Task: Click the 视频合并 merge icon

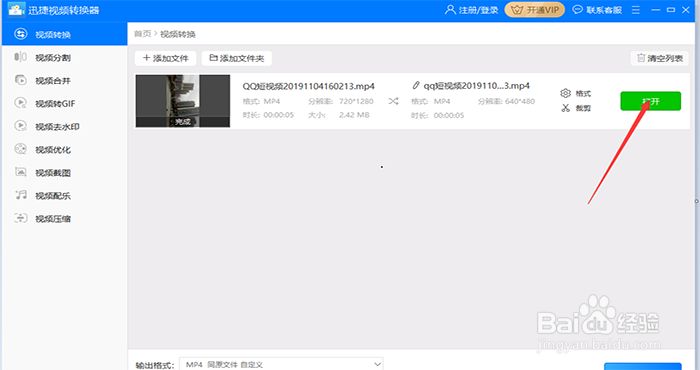Action: click(21, 80)
